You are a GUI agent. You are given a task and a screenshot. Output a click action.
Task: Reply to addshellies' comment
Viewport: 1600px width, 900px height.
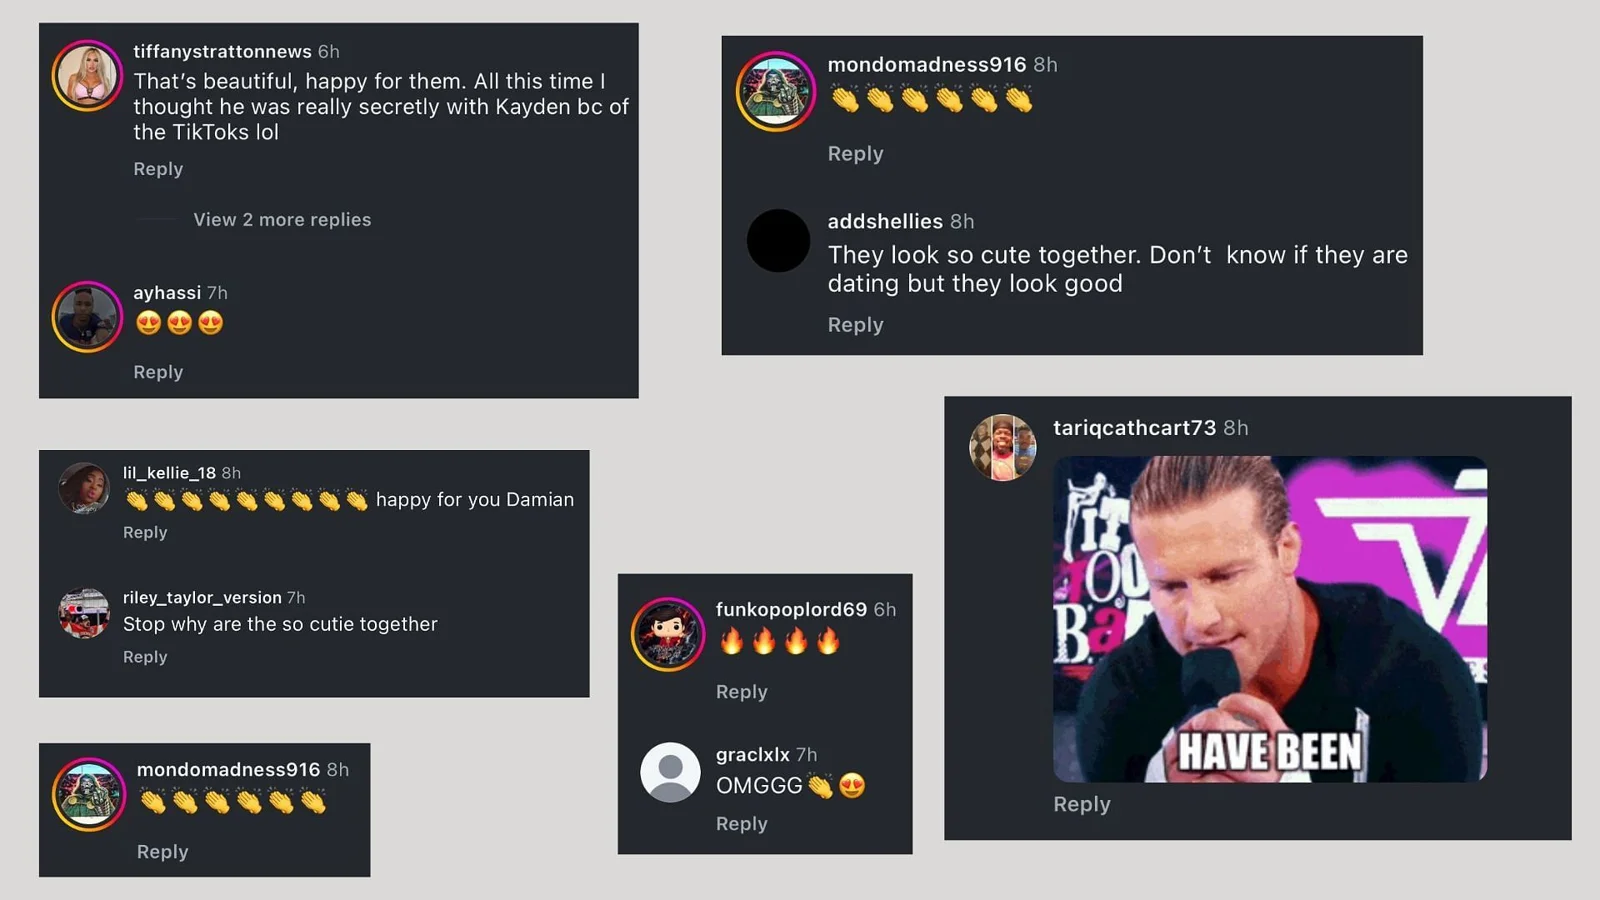pyautogui.click(x=855, y=325)
